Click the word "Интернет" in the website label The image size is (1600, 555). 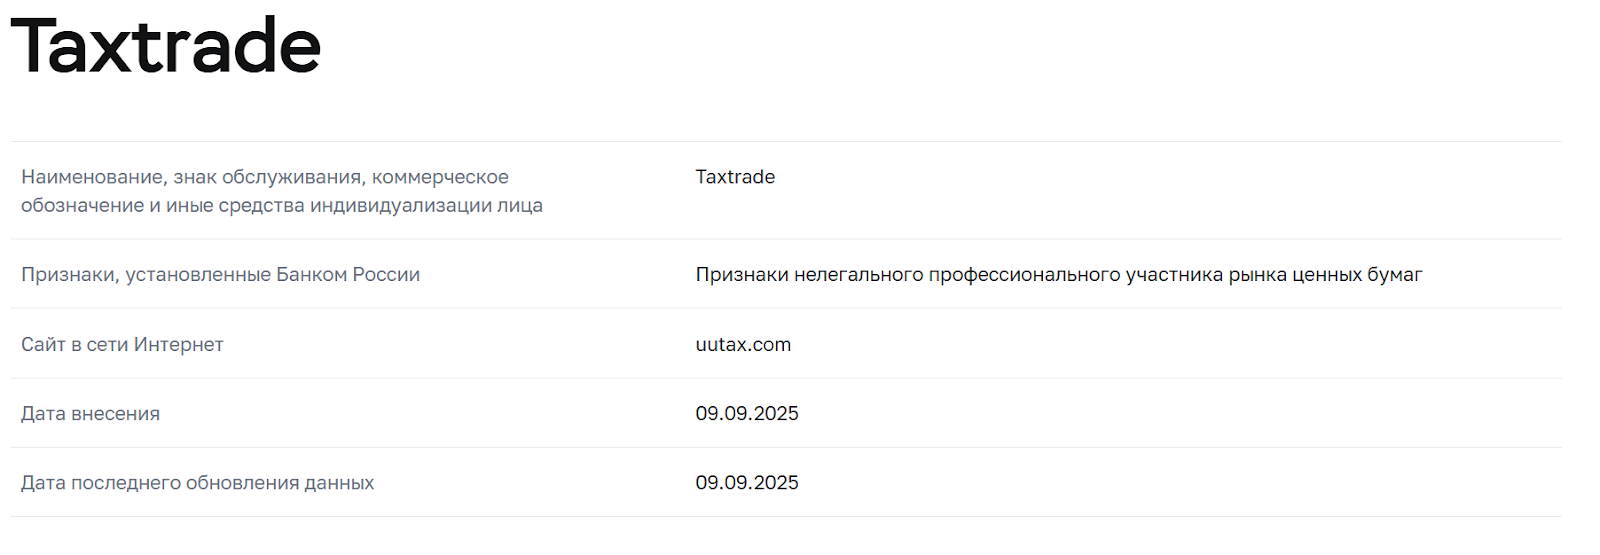(x=179, y=345)
